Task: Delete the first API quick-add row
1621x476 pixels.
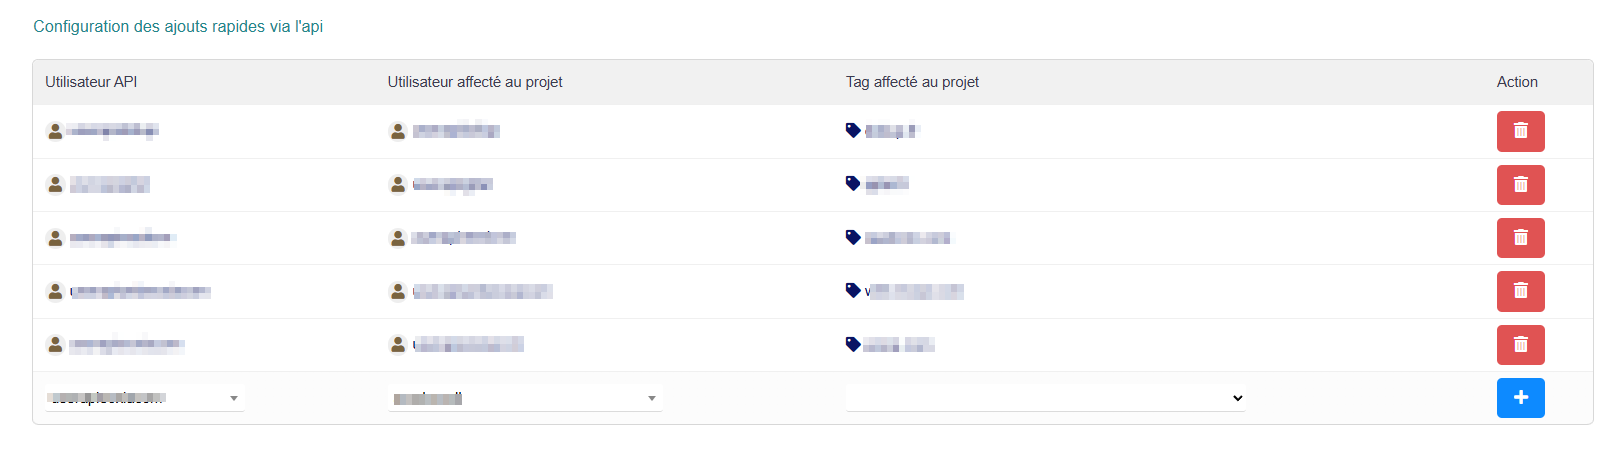Action: pyautogui.click(x=1520, y=131)
